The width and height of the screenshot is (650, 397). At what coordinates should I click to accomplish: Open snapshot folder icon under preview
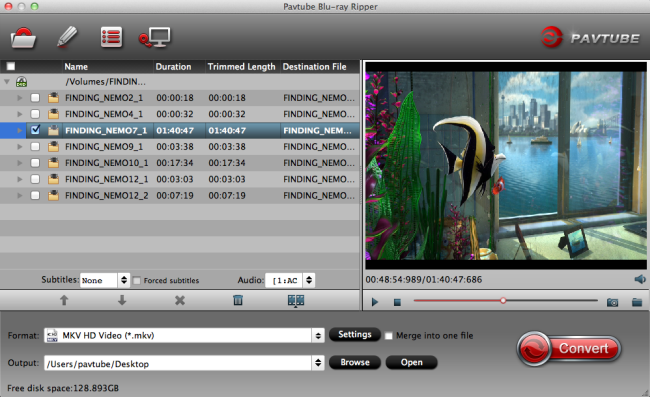pyautogui.click(x=637, y=302)
